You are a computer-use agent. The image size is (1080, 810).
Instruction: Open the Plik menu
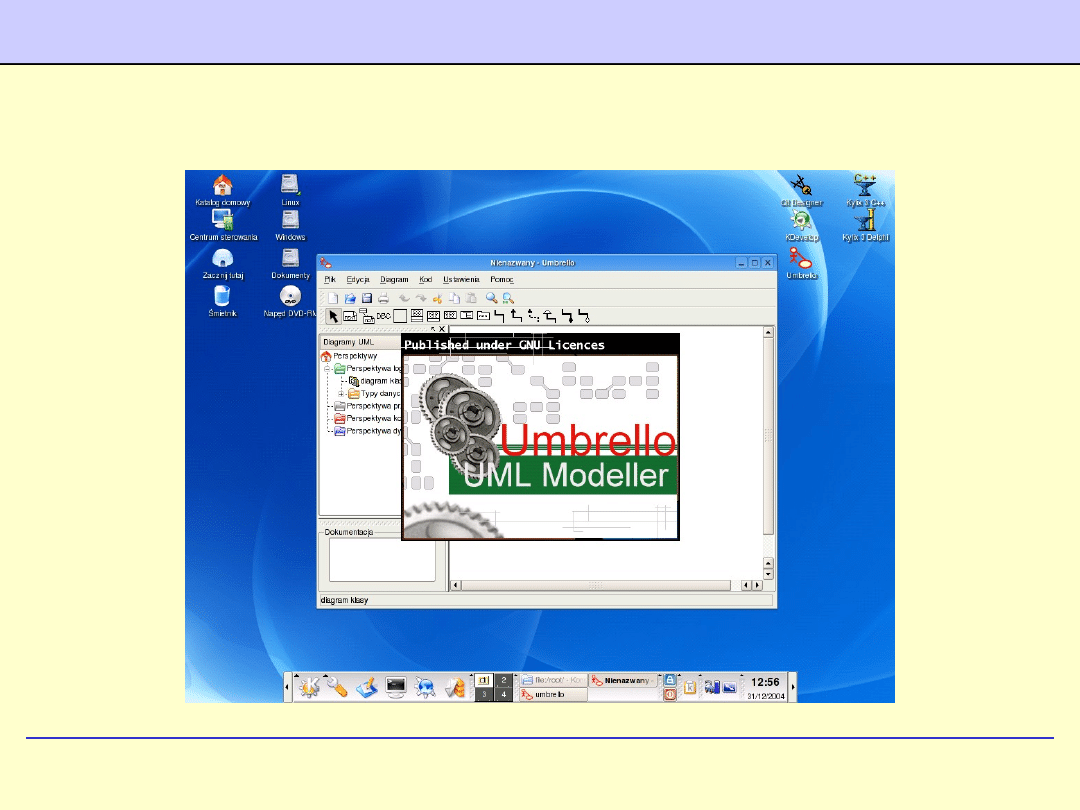tap(330, 280)
